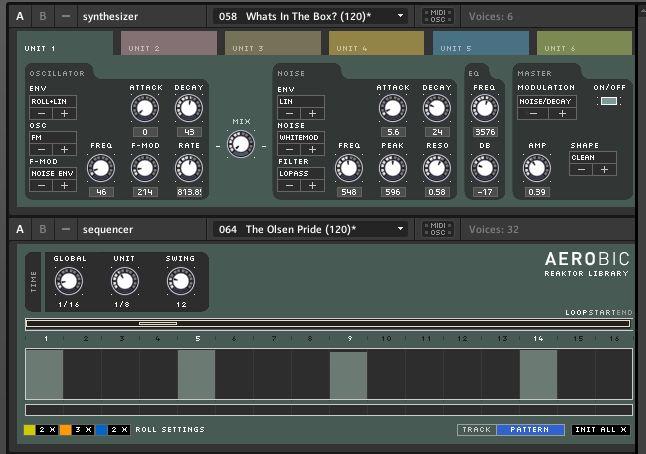Switch to the UNIT 3 tab
Screen dimensions: 646x454
click(273, 44)
